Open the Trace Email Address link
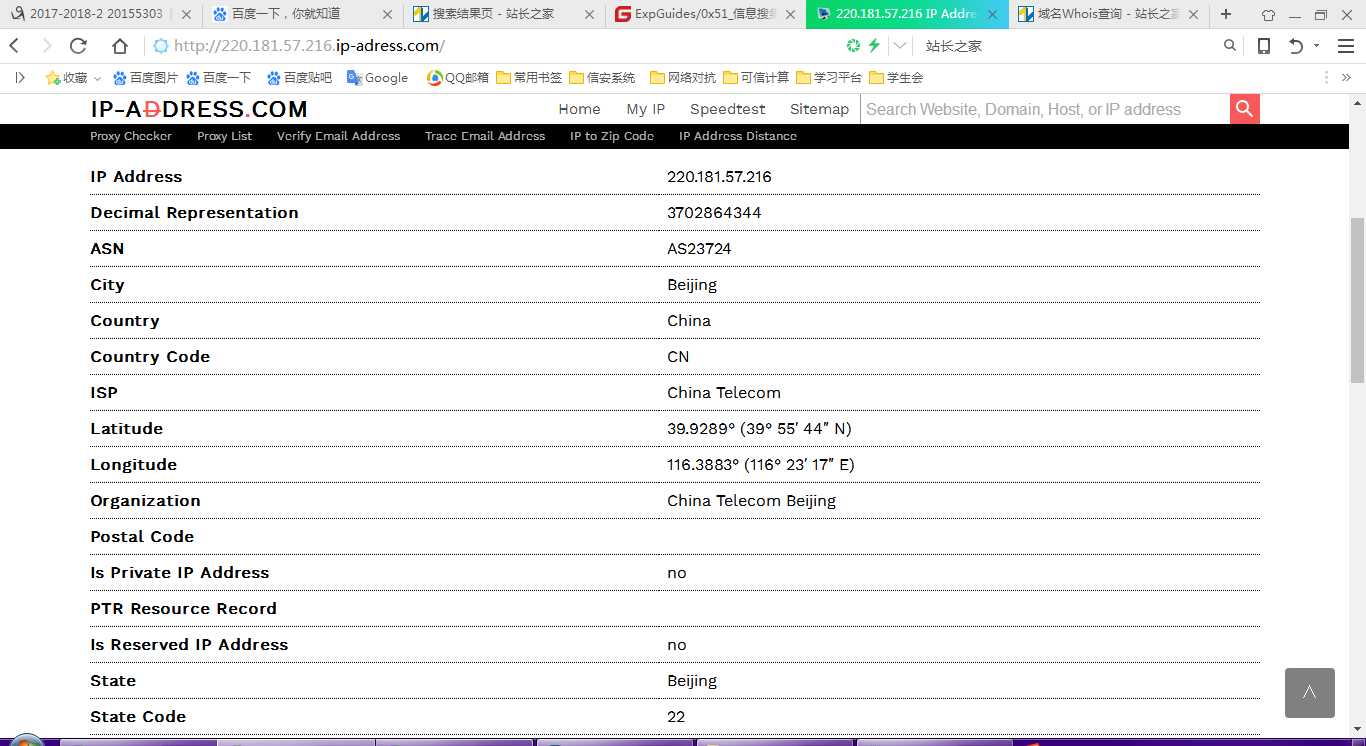 tap(485, 136)
